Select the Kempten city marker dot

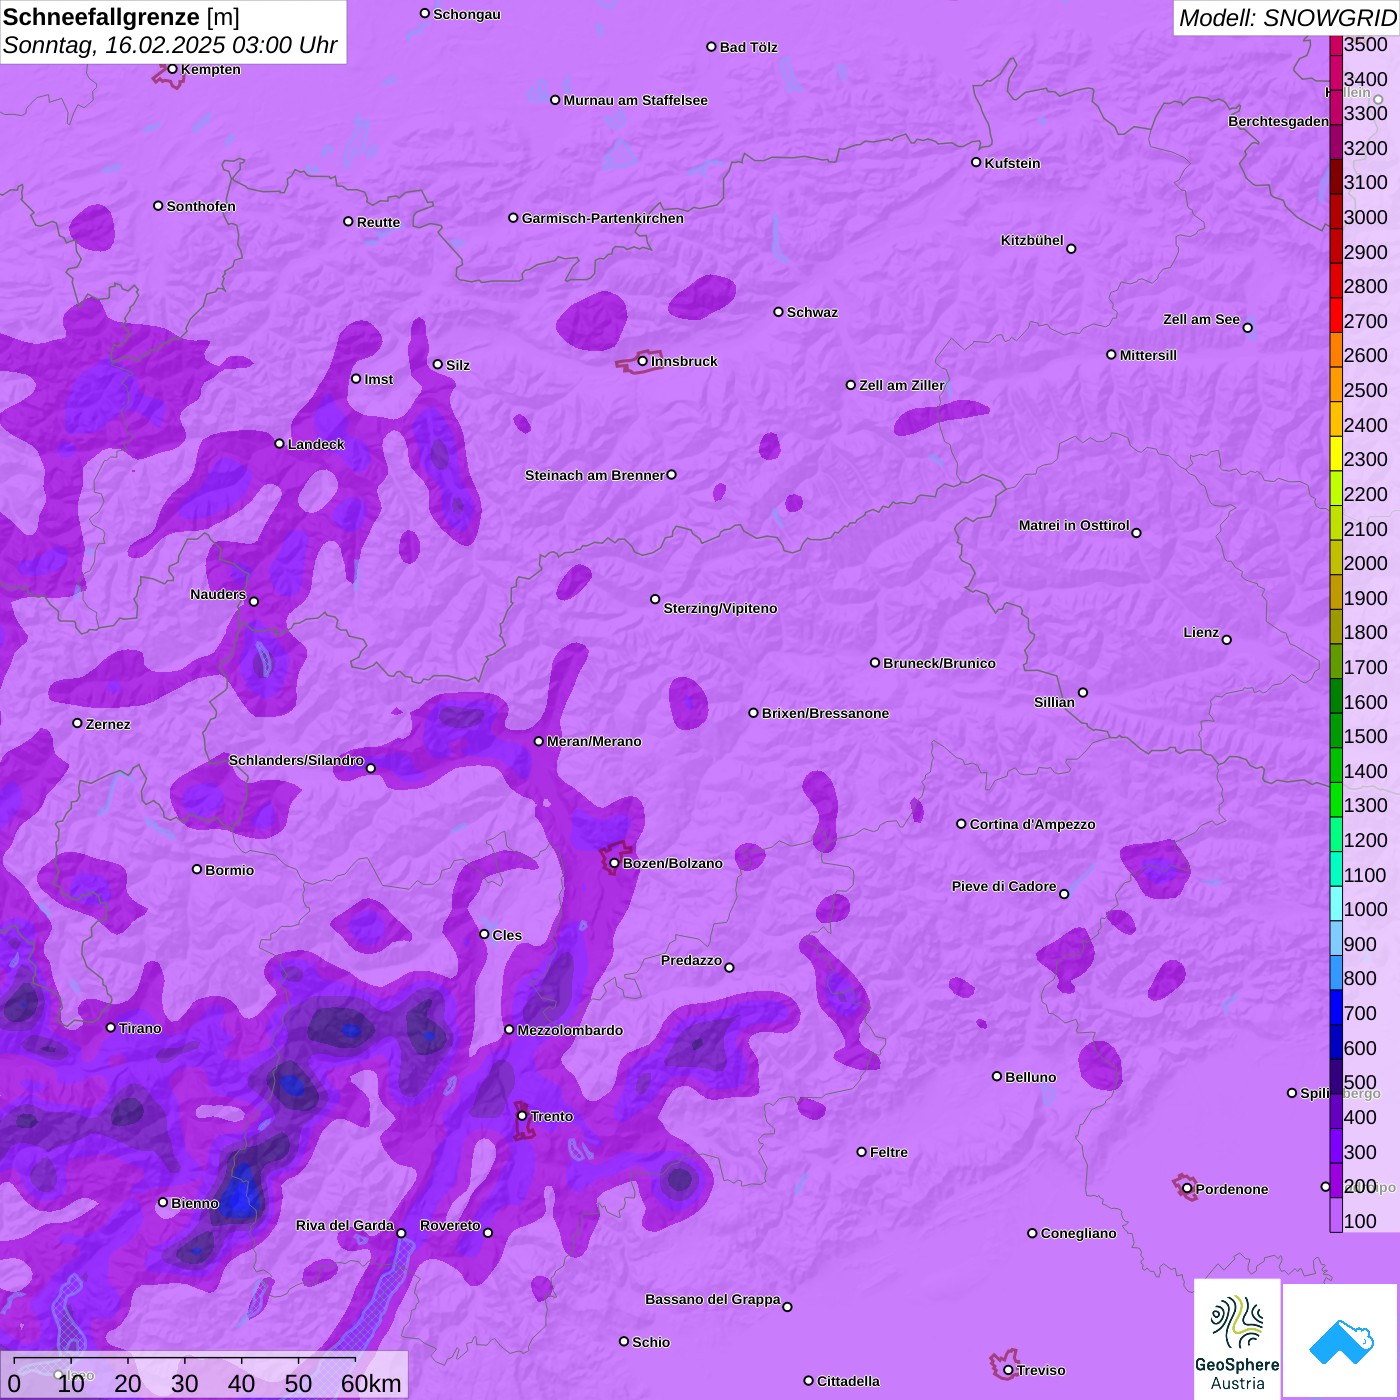[173, 69]
